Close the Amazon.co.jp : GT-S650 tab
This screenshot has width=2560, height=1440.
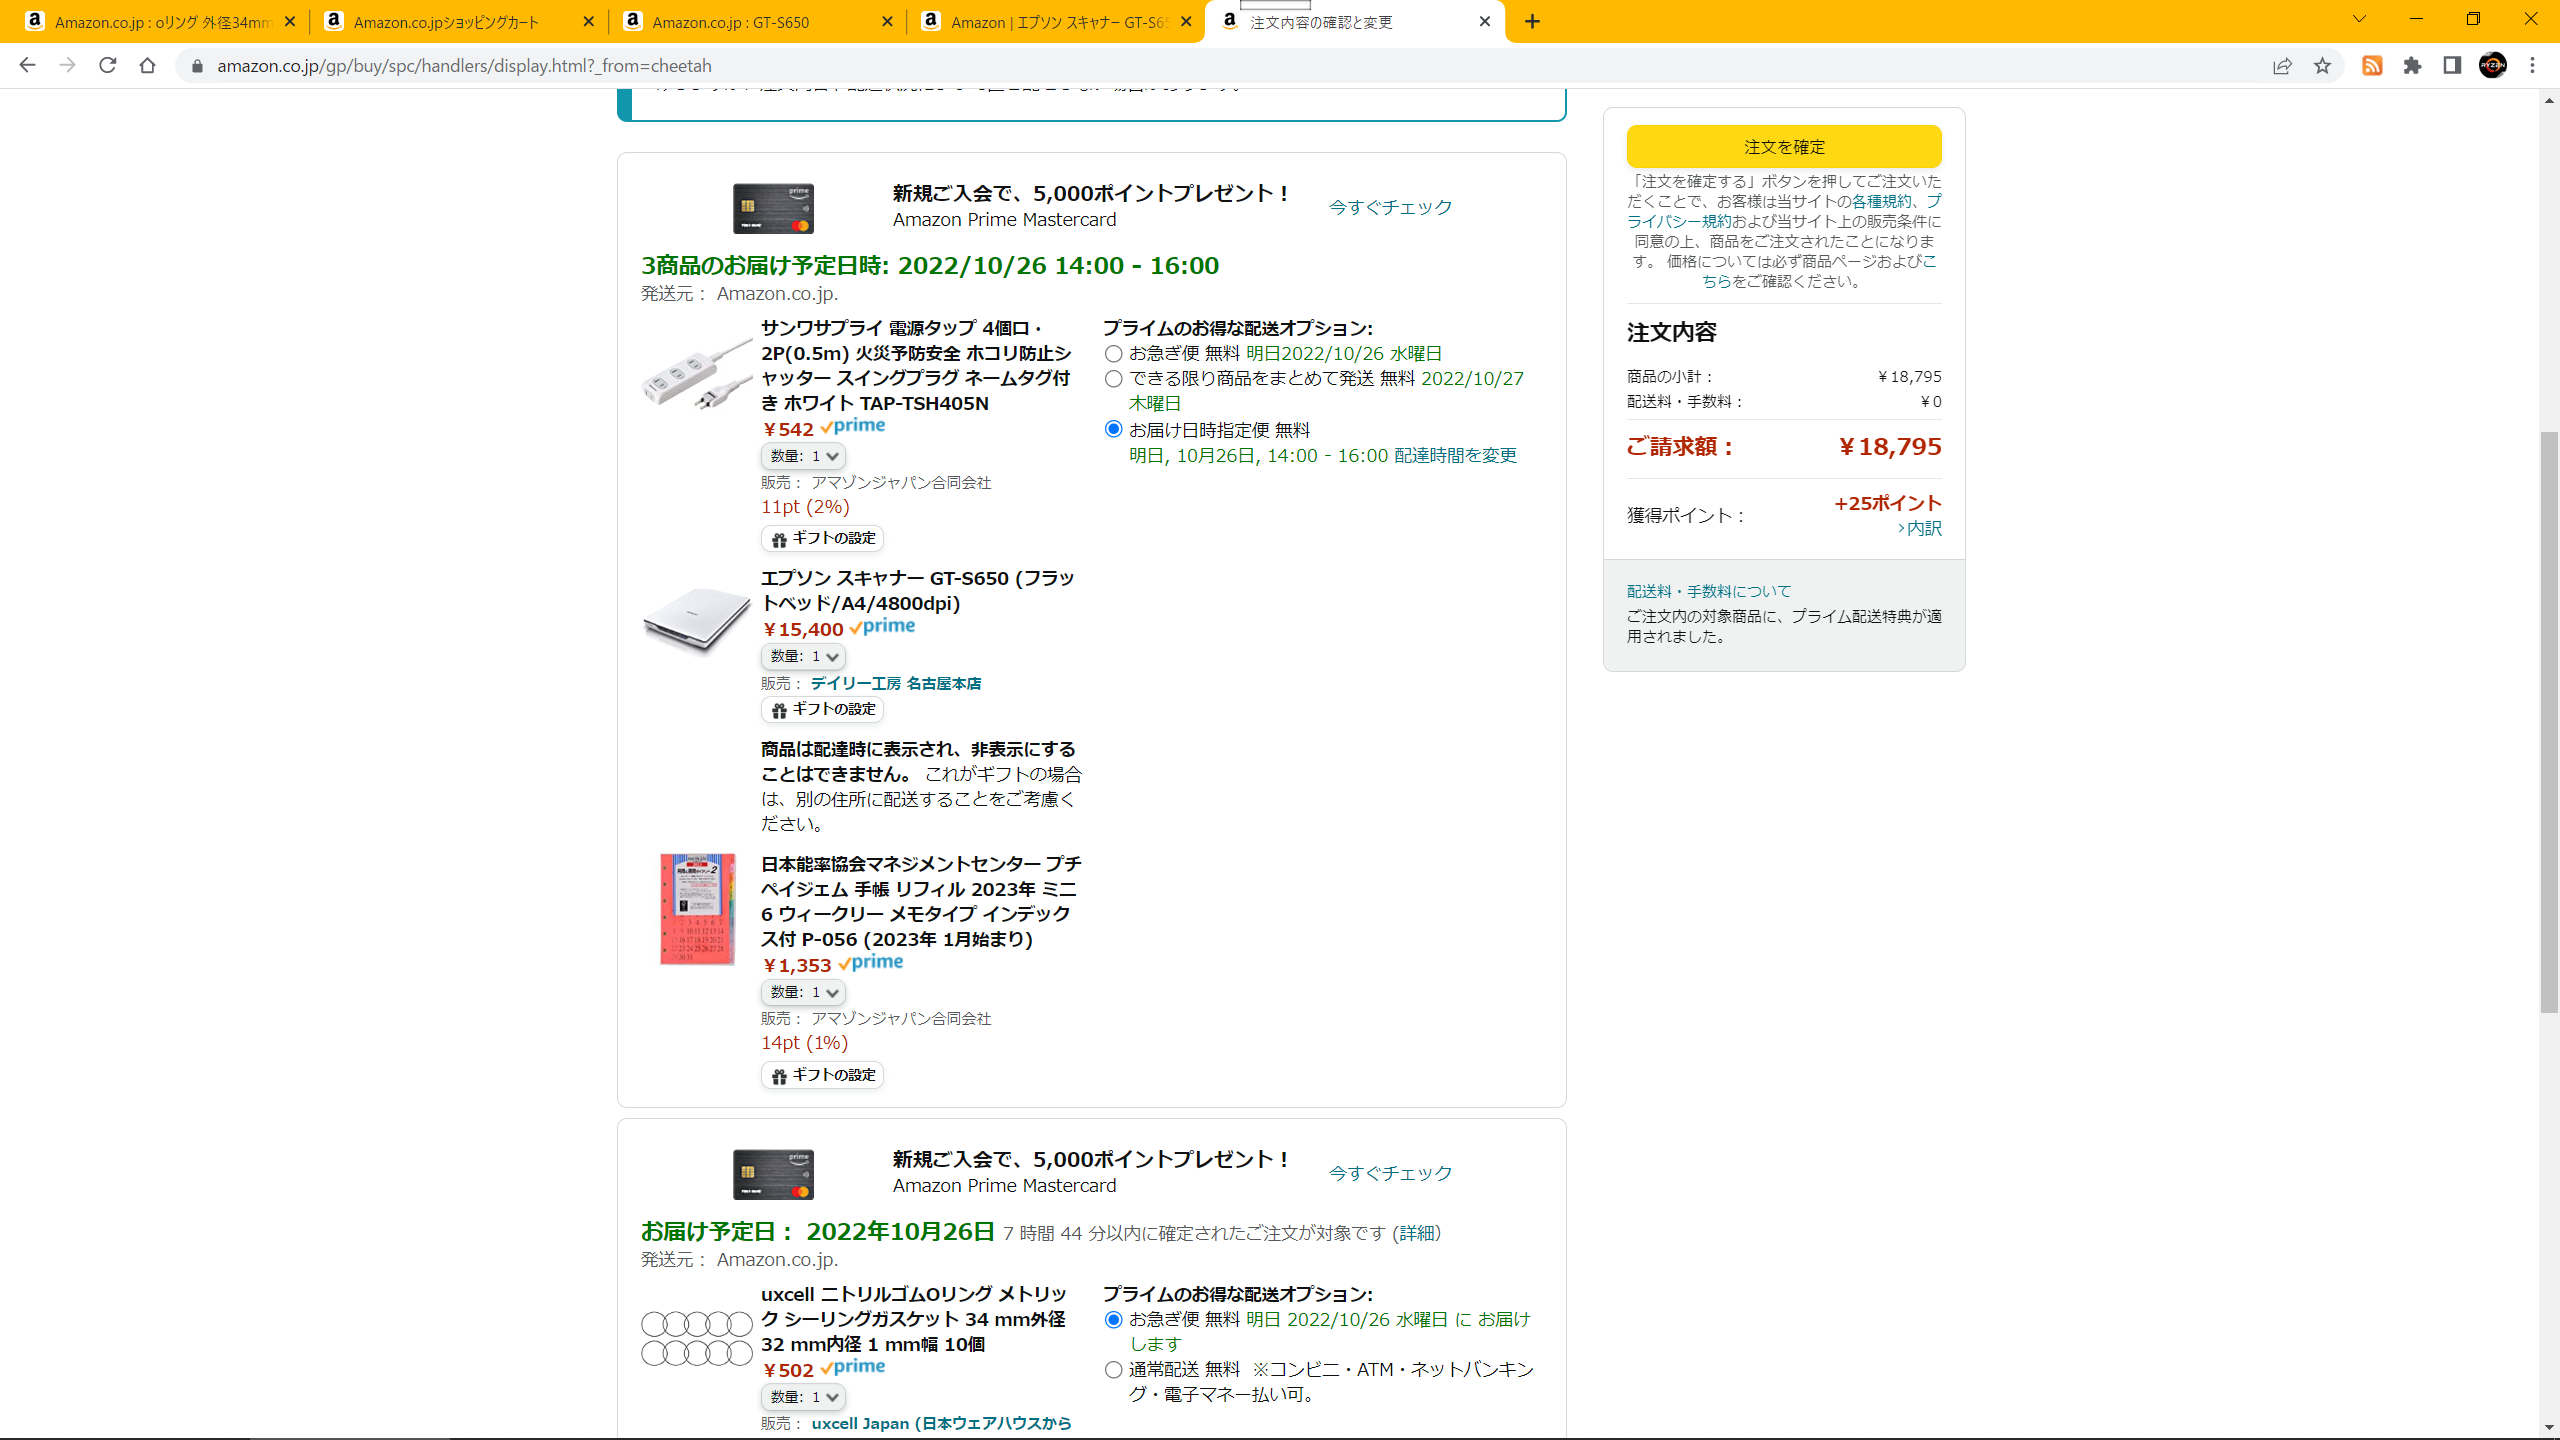tap(887, 22)
